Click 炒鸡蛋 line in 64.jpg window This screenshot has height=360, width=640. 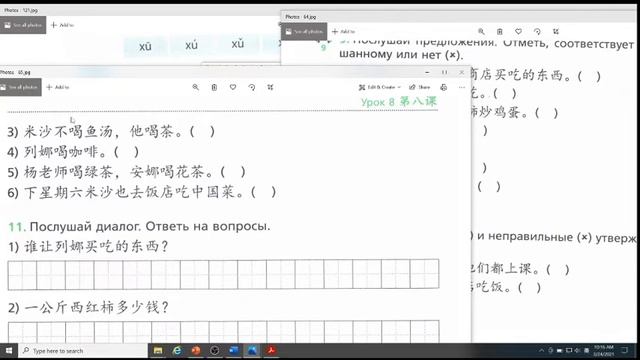[x=514, y=112]
